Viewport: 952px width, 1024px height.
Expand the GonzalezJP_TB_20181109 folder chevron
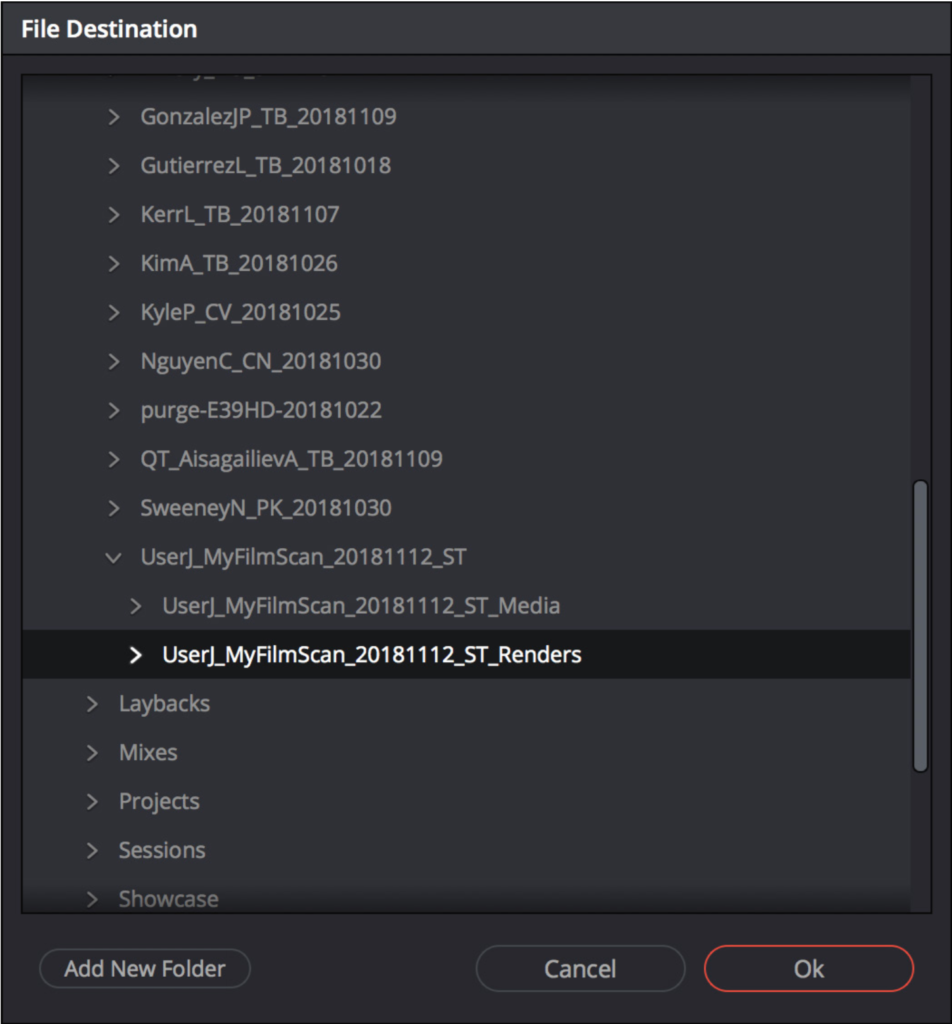(x=114, y=117)
